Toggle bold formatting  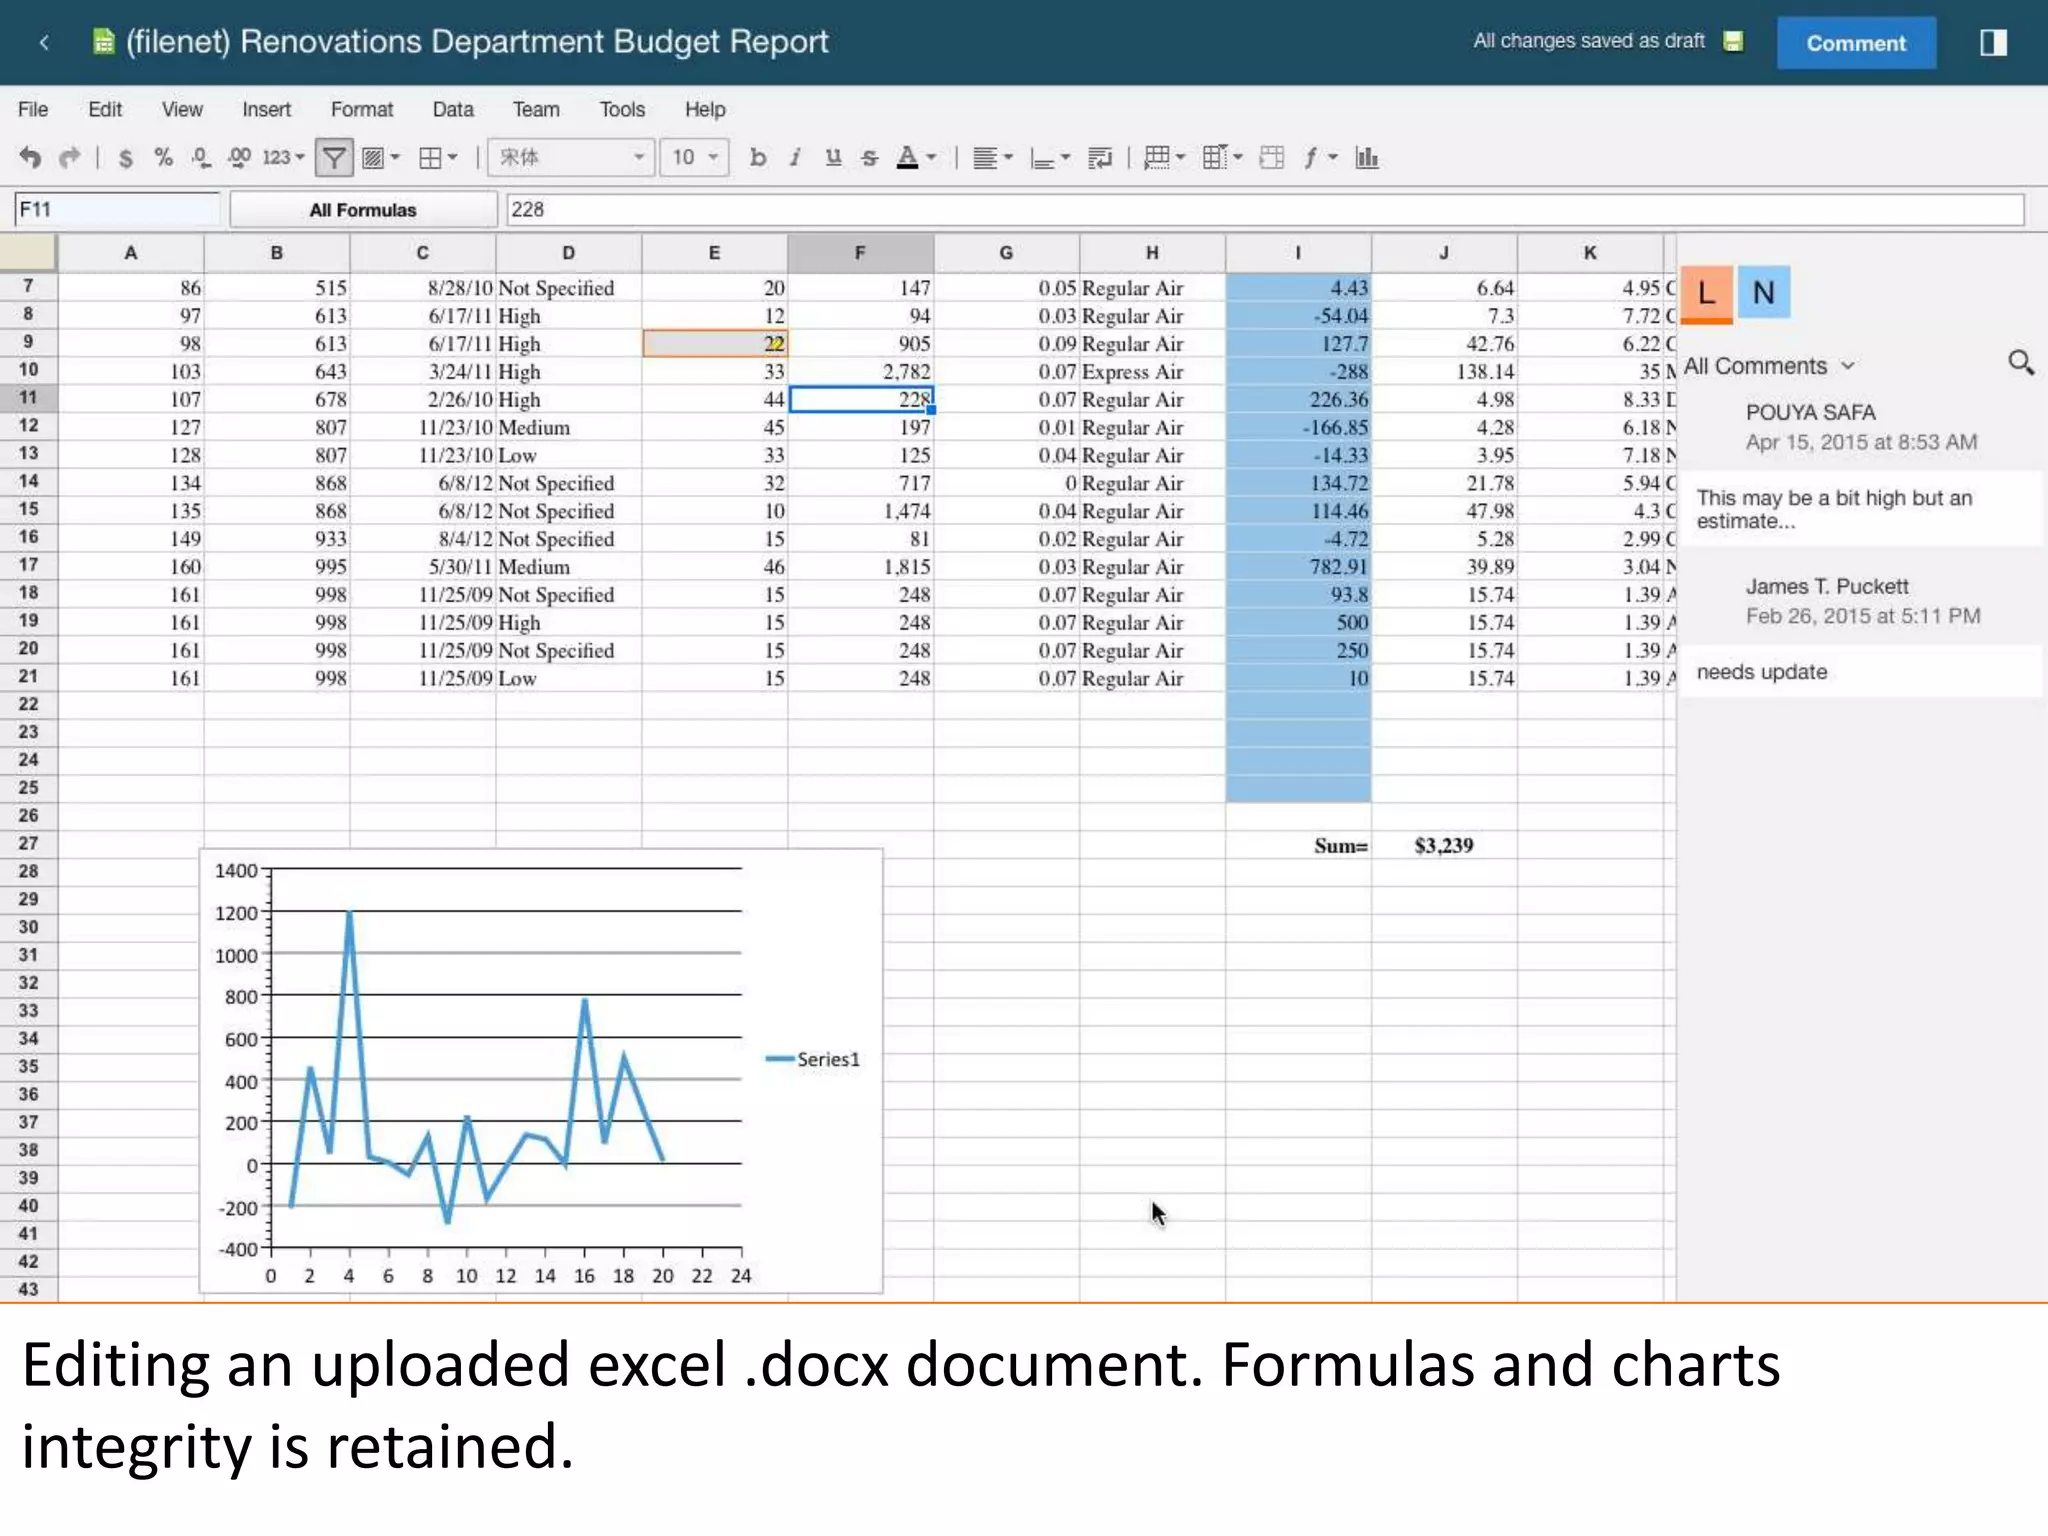[x=758, y=157]
